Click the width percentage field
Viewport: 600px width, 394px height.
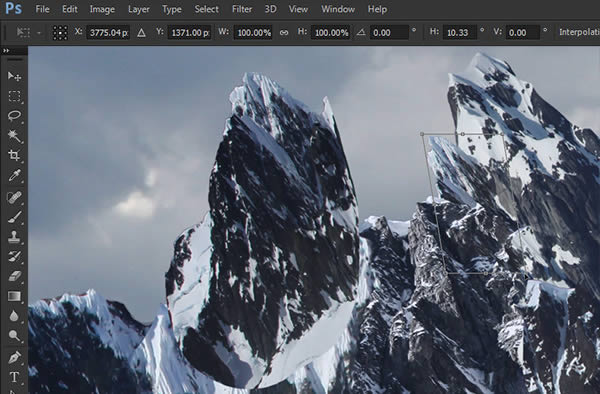[253, 33]
